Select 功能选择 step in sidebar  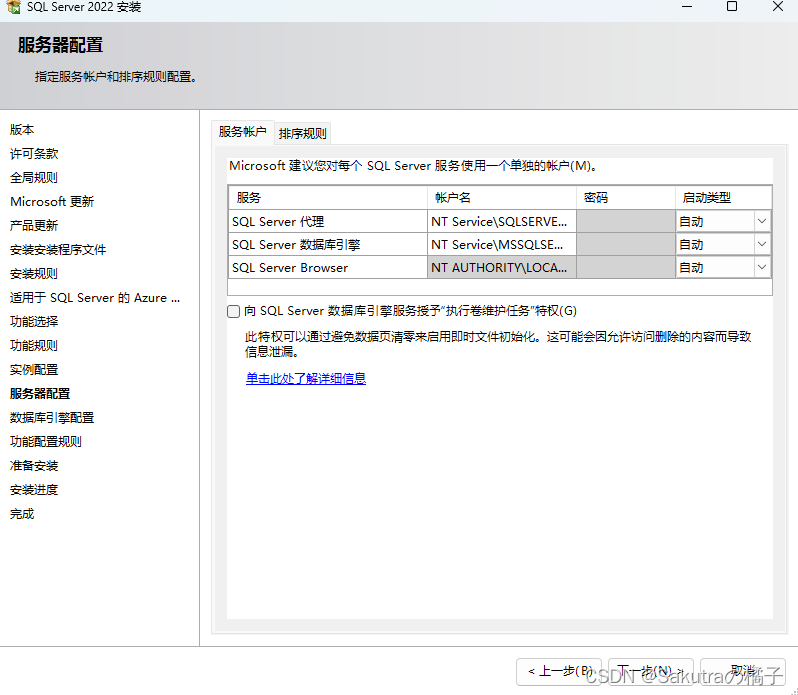click(34, 322)
